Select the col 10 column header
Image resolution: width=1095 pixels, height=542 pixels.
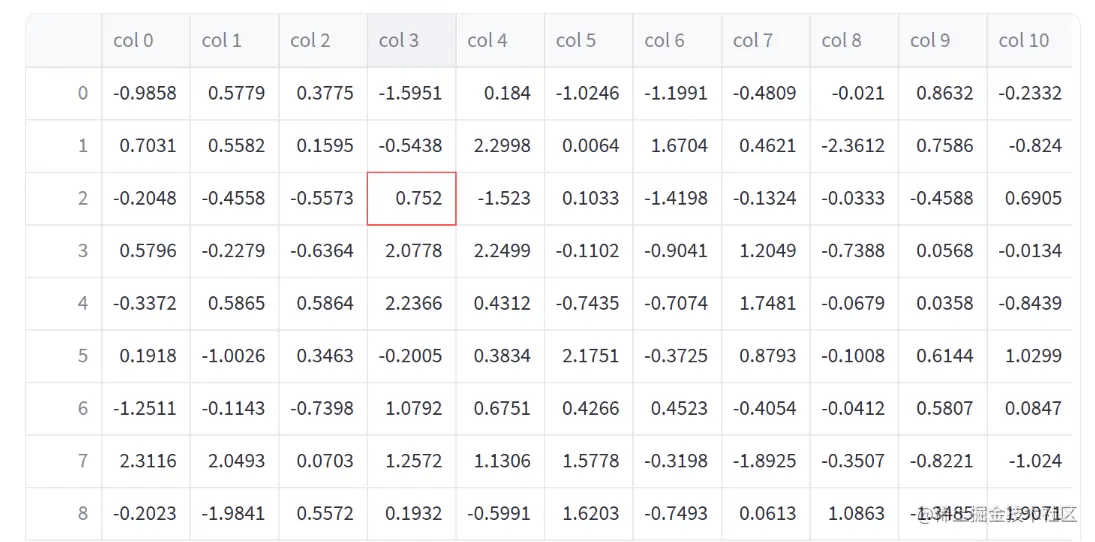tap(1030, 41)
